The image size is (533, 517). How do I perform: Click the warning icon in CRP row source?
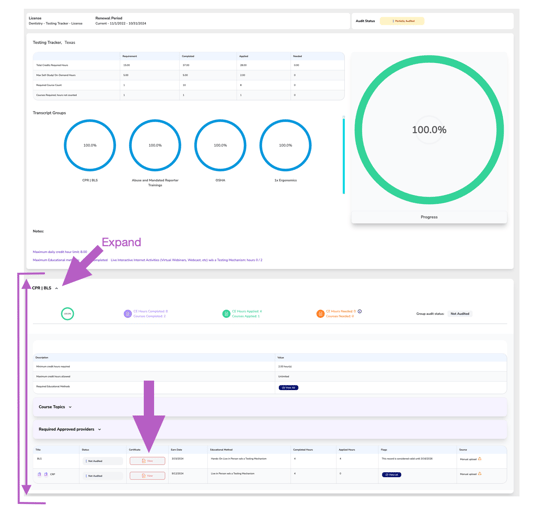480,474
